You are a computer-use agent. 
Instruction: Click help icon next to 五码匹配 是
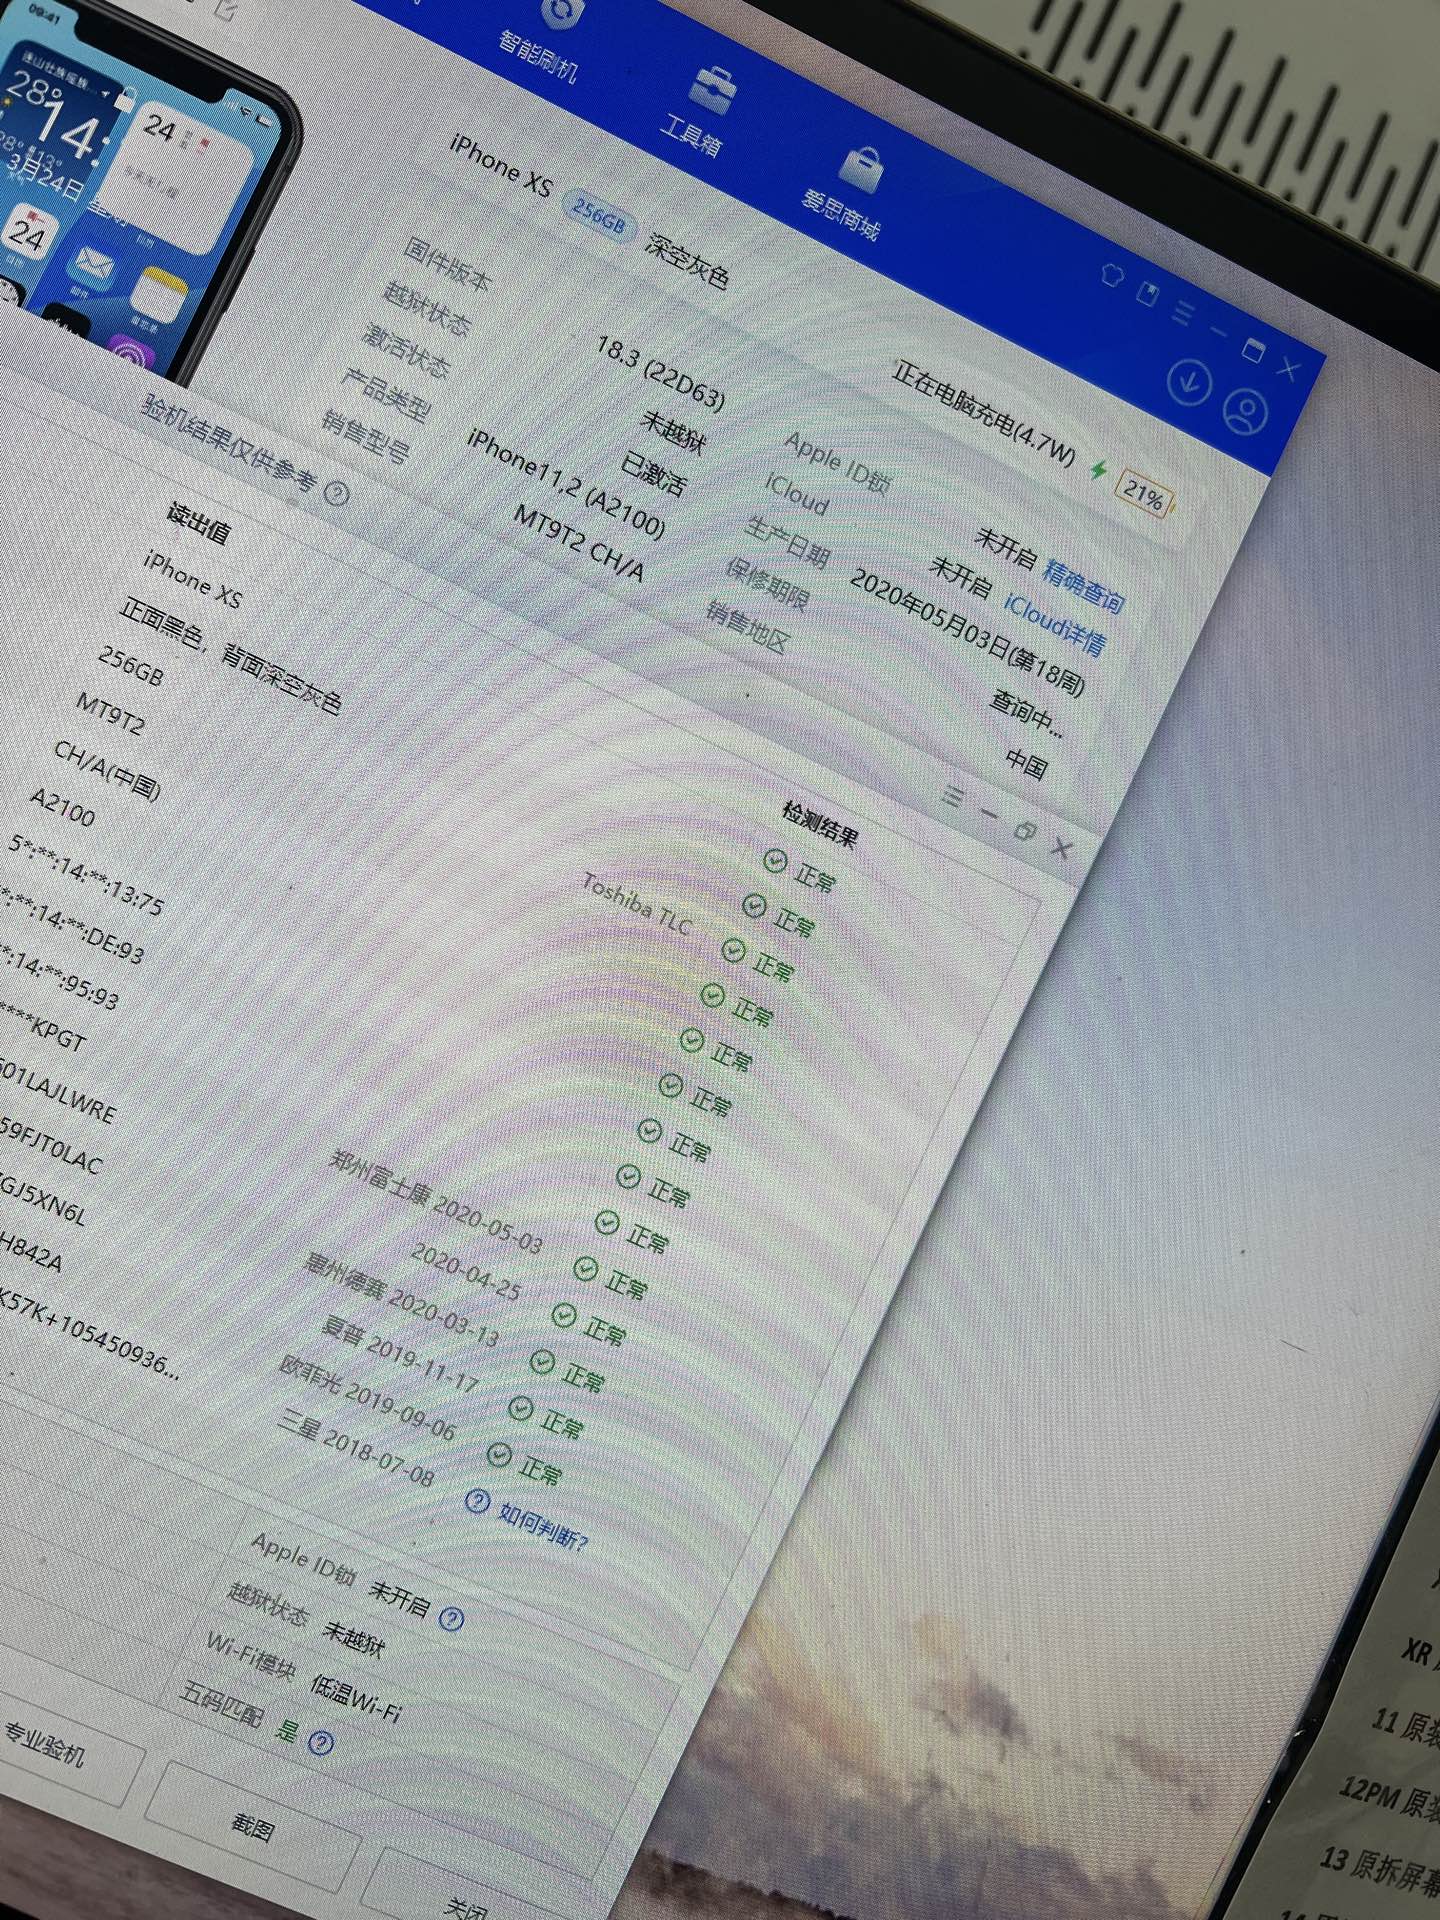pos(320,1743)
